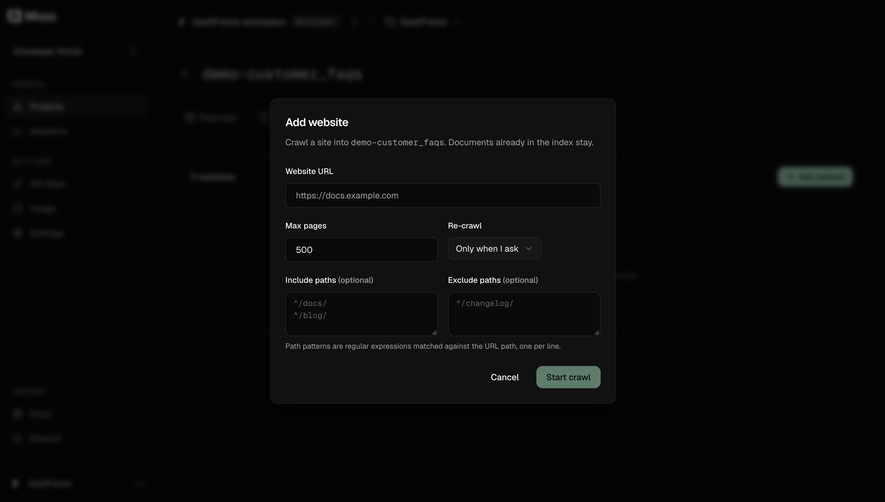Click the 'Path patterns are regular expressions' helper text
Screen dimensions: 885x502
pos(423,346)
